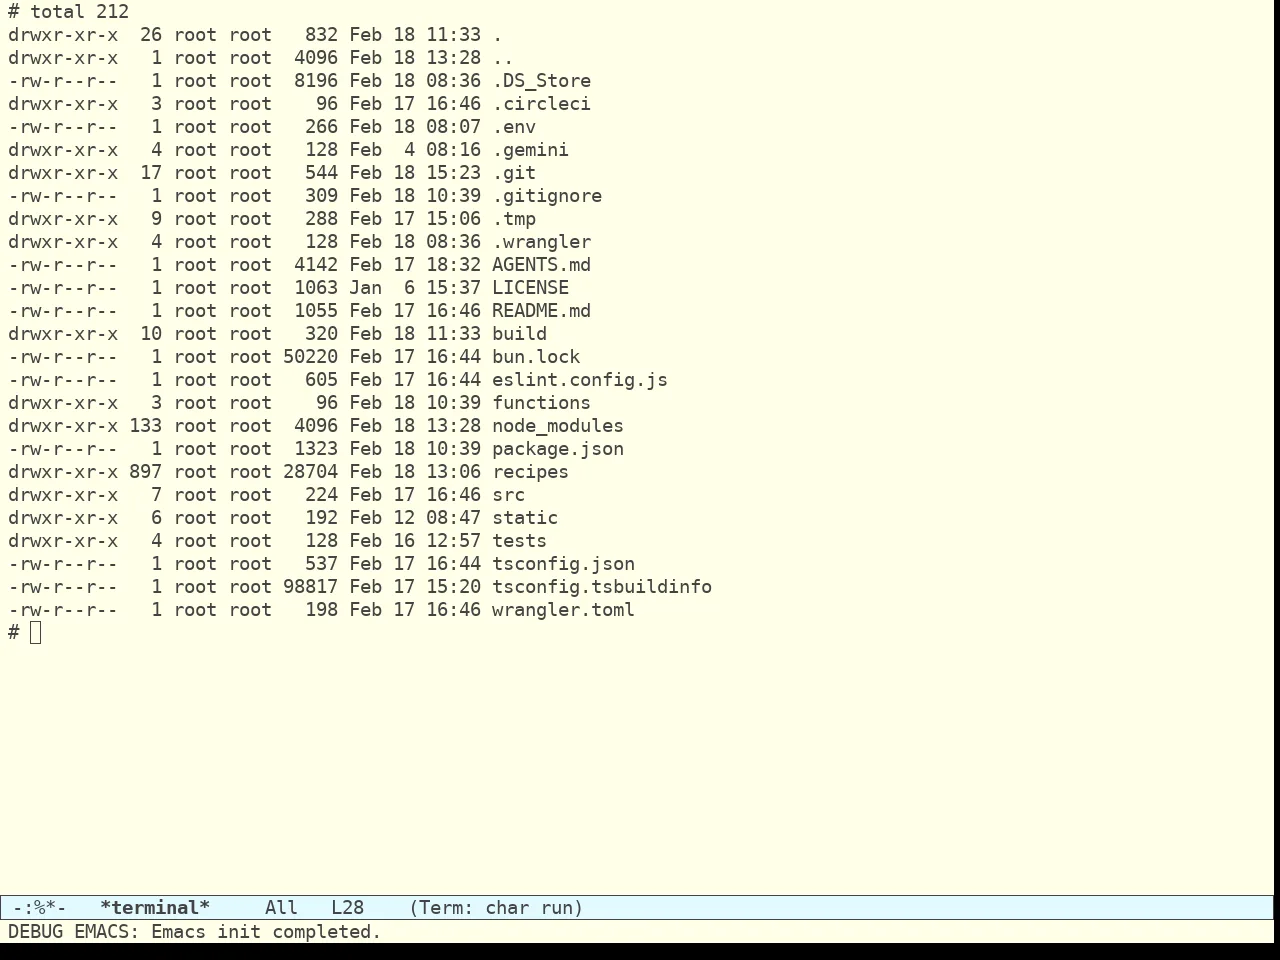This screenshot has height=960, width=1280.
Task: Click the AGENTS.md file name
Action: click(x=541, y=265)
